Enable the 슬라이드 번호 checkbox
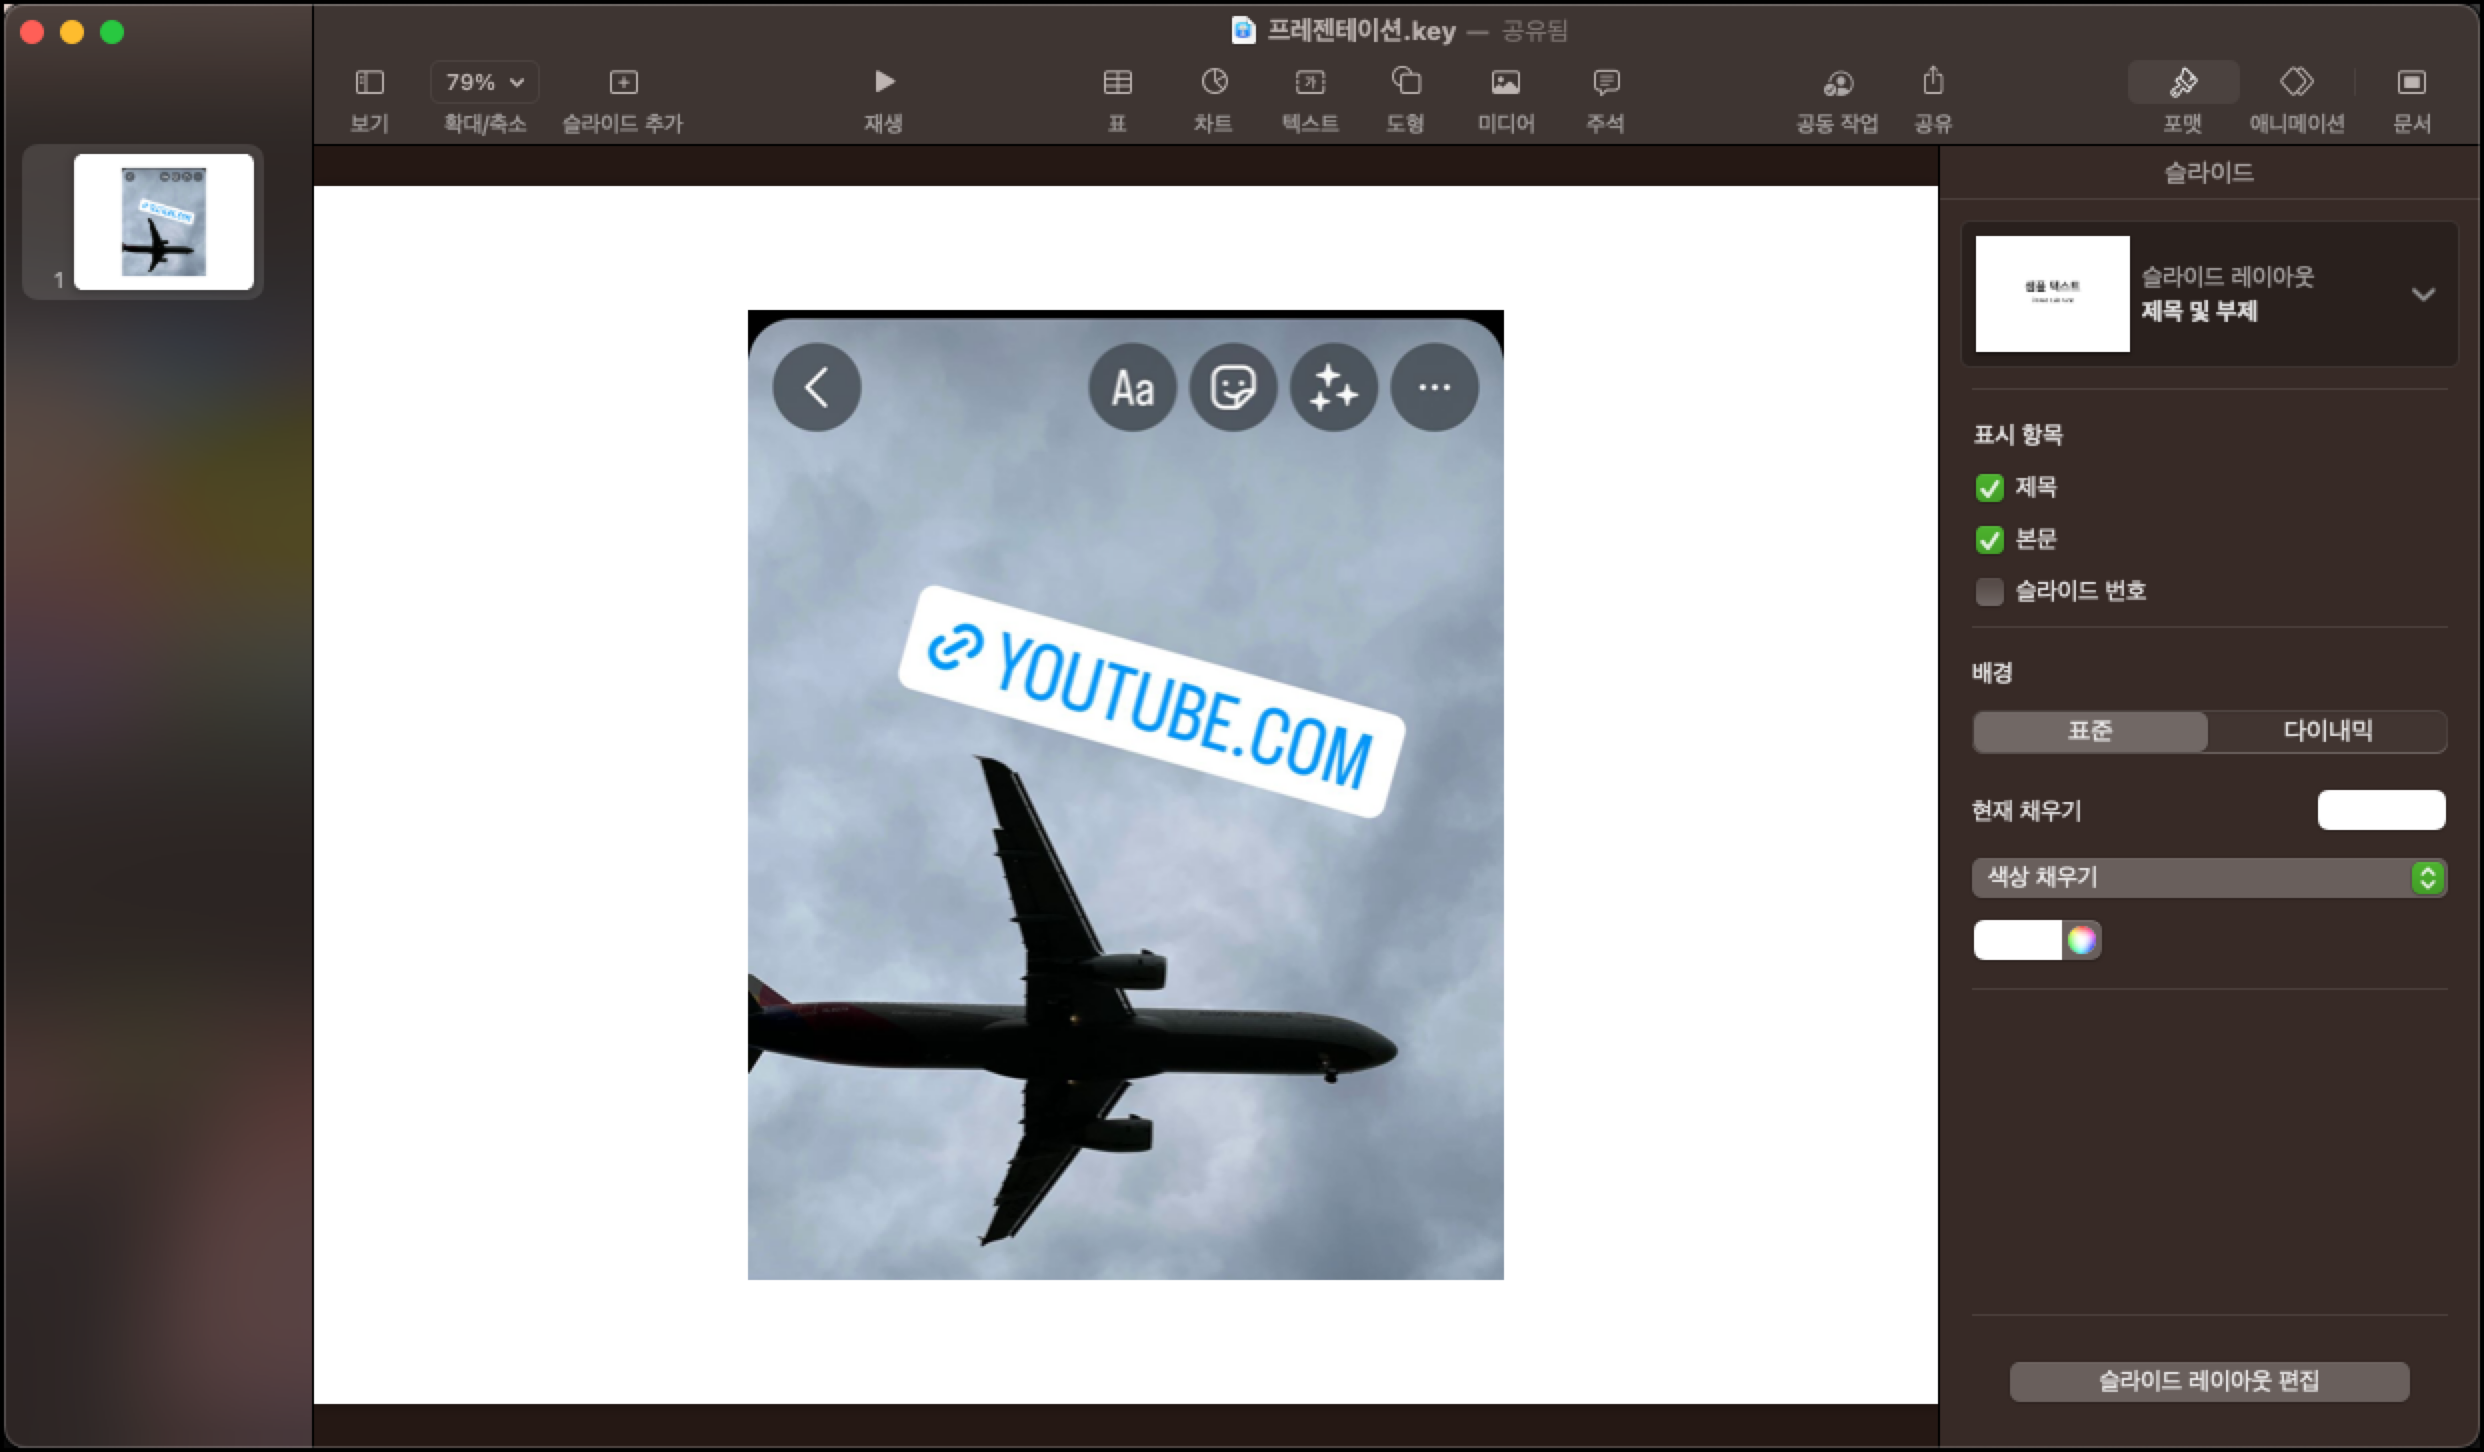2484x1452 pixels. pos(1990,592)
